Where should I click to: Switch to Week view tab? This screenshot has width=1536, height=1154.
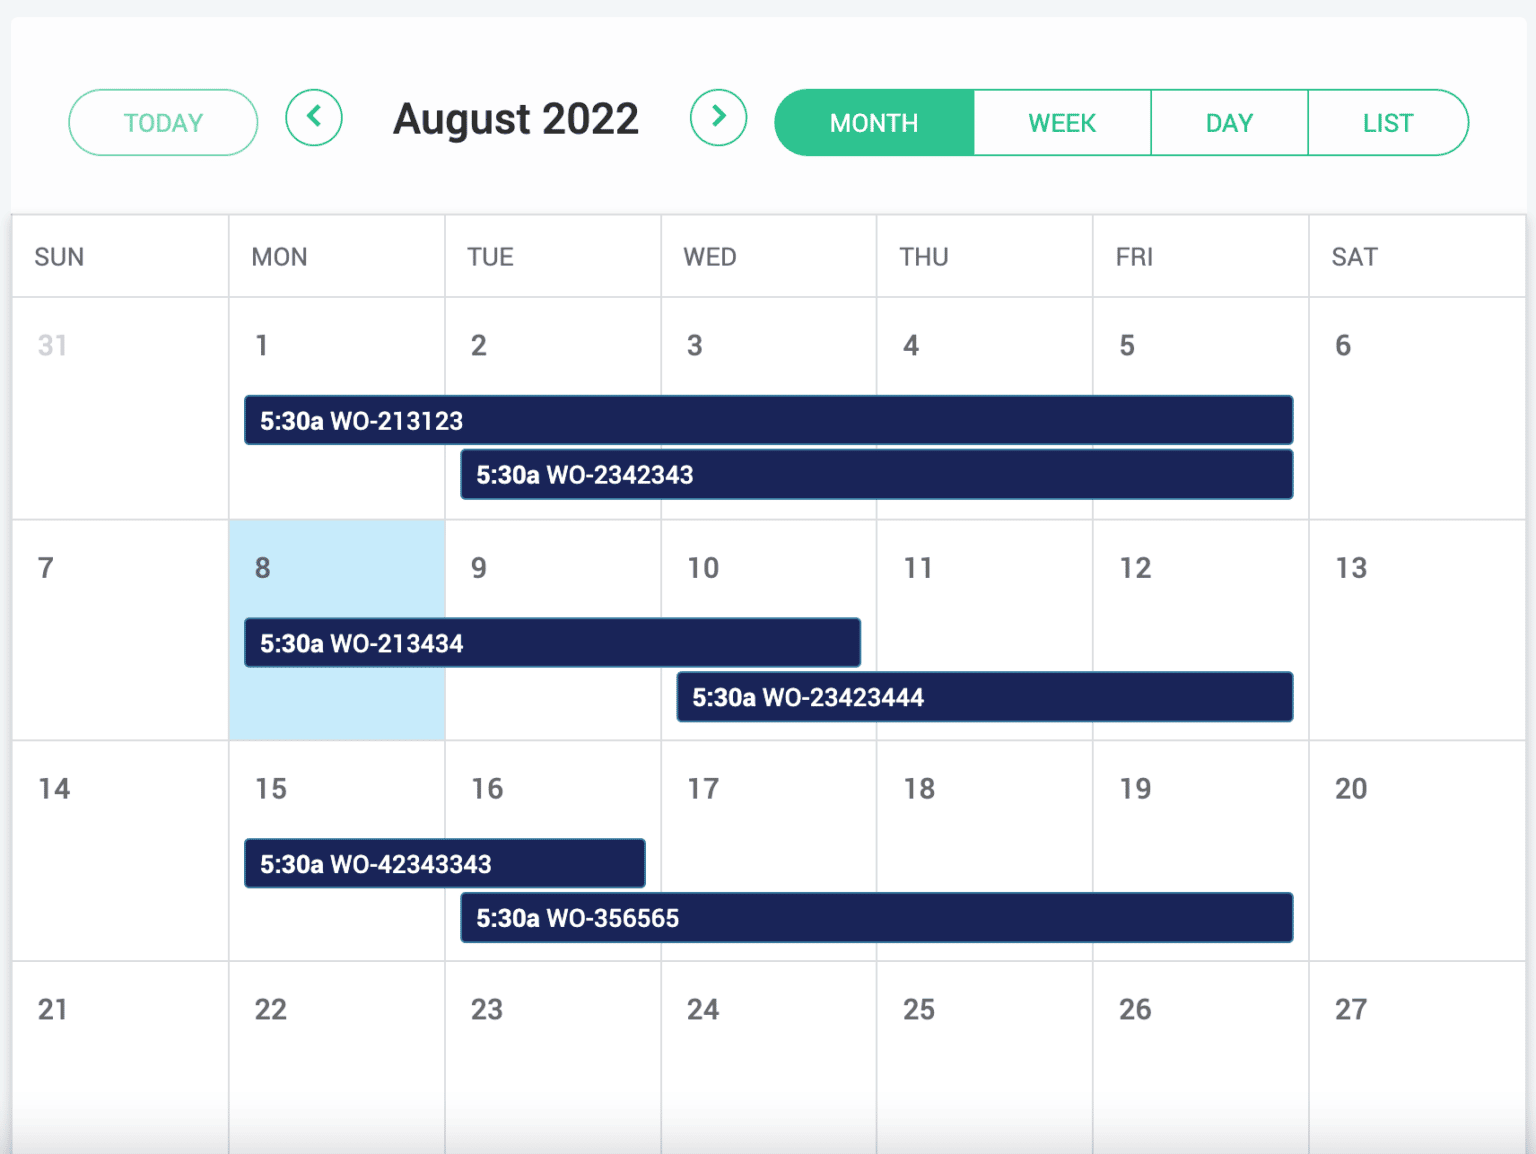(x=1062, y=123)
